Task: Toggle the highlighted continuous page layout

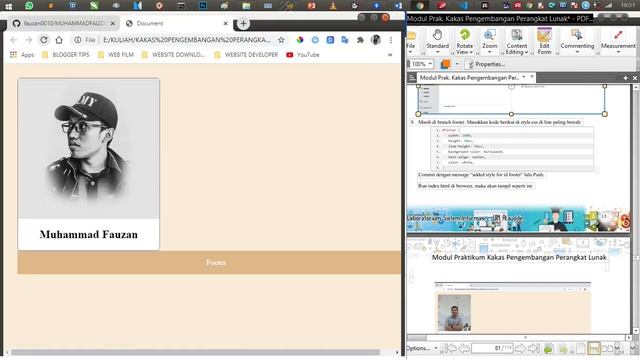Action: pos(594,348)
